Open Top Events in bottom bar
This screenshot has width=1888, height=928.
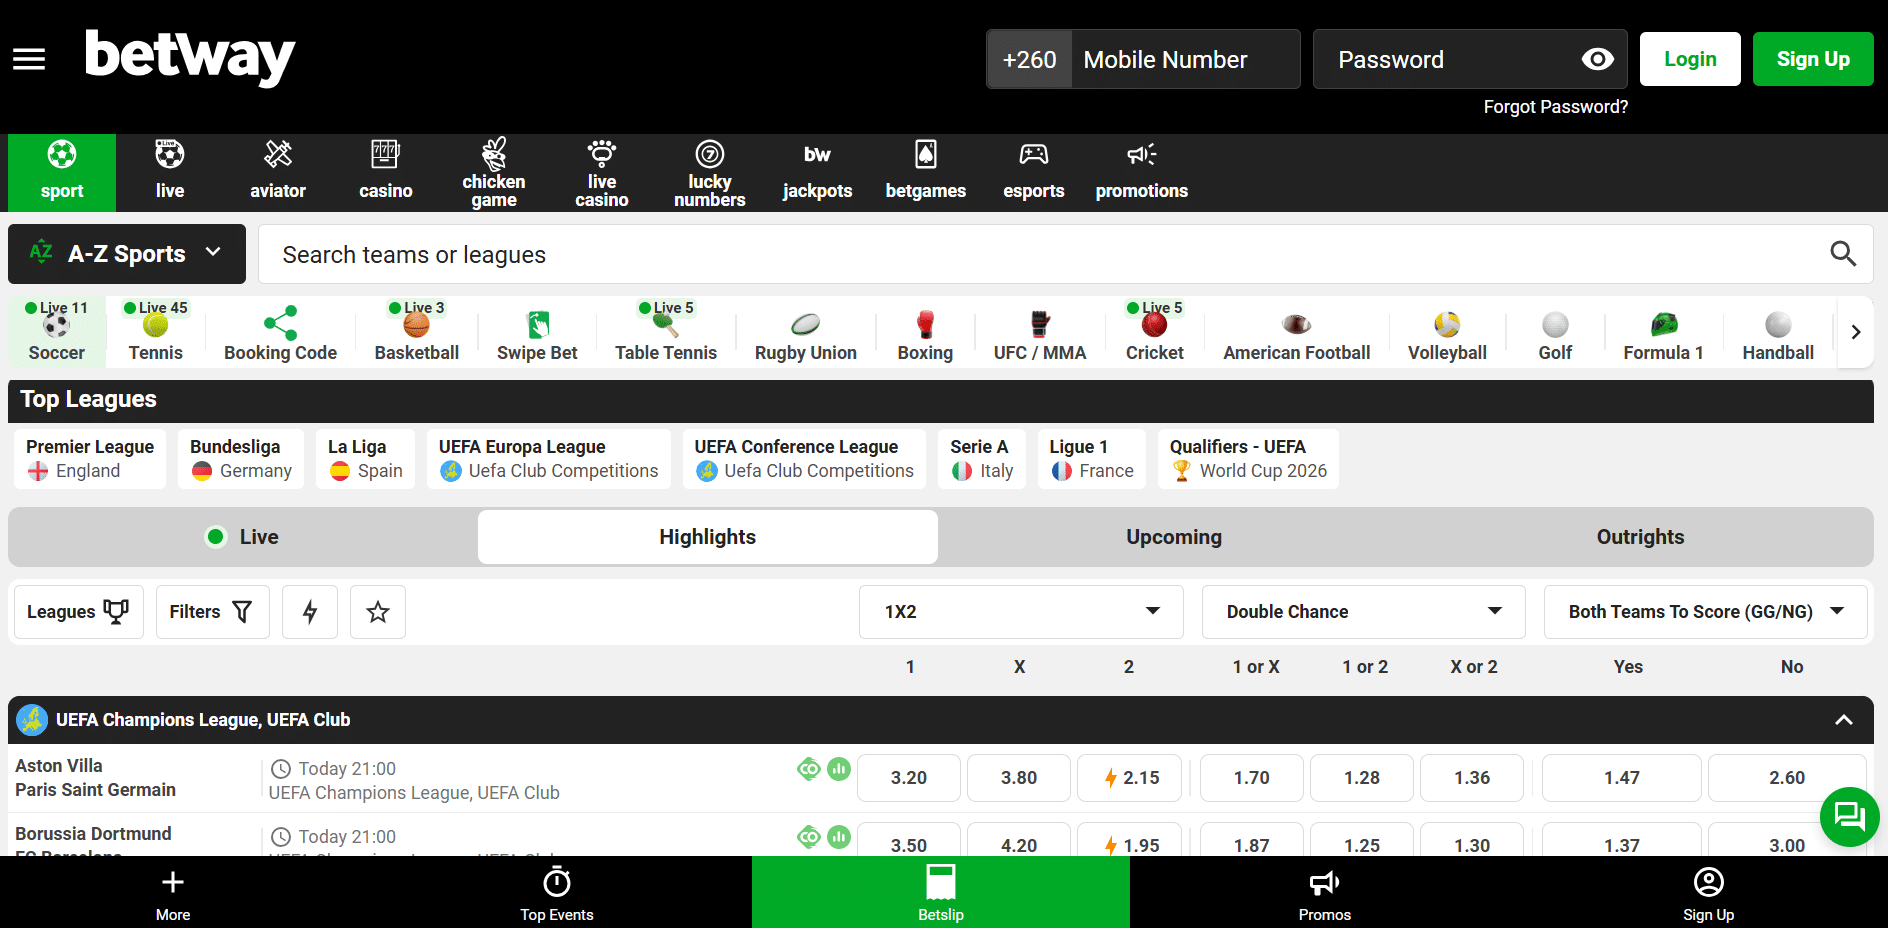coord(557,892)
